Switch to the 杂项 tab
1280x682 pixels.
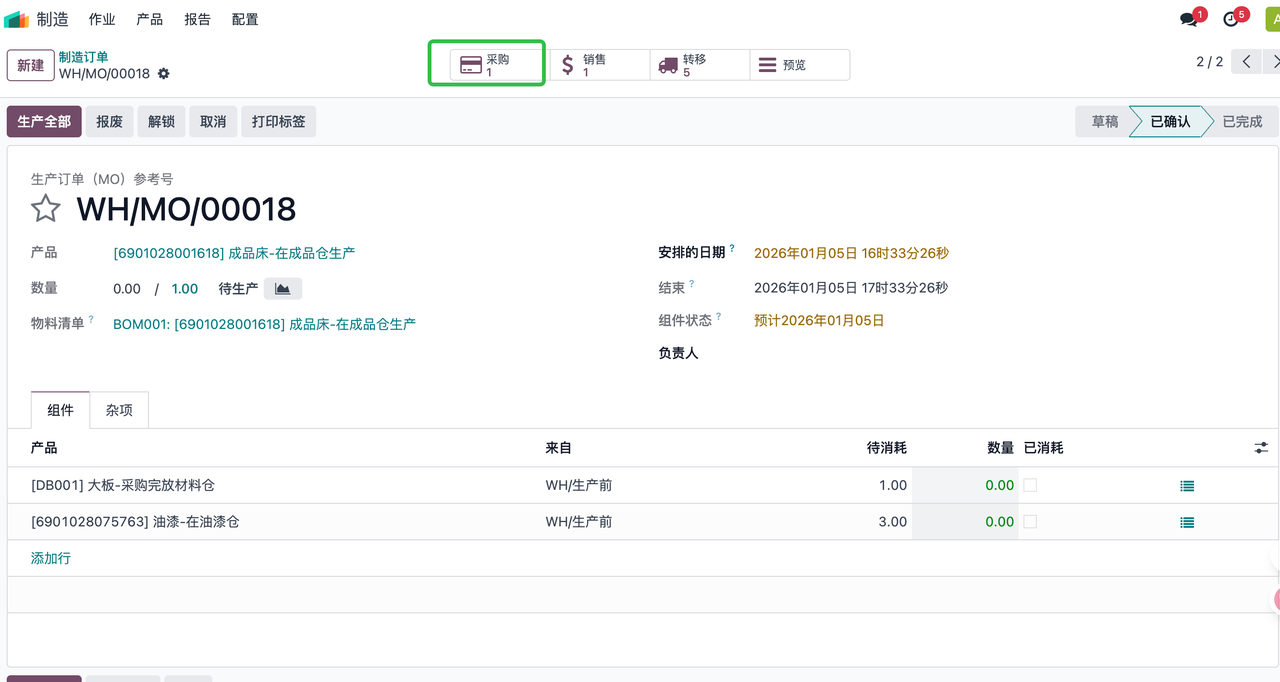119,410
